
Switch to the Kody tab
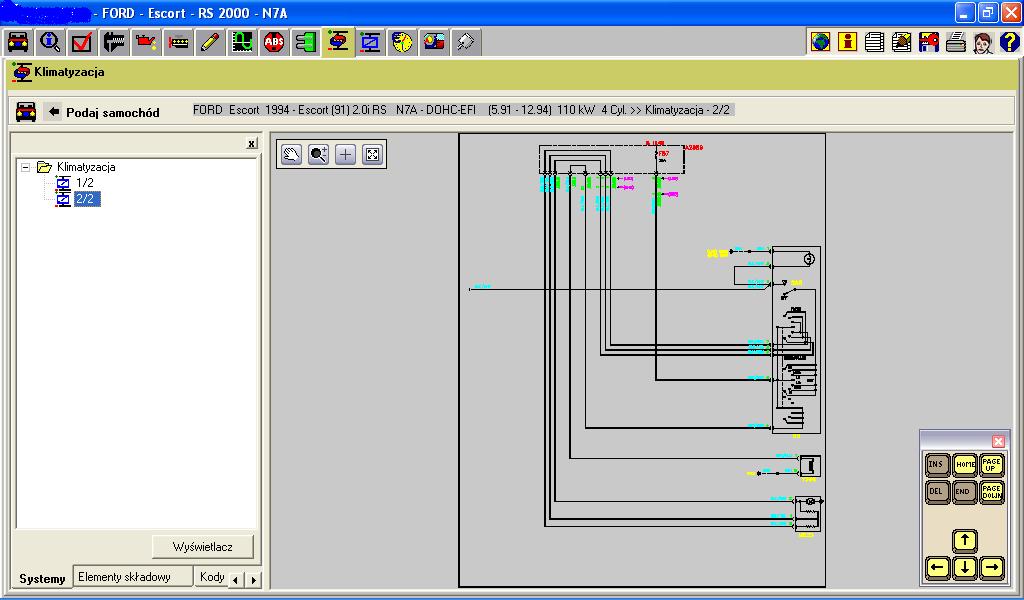[212, 576]
